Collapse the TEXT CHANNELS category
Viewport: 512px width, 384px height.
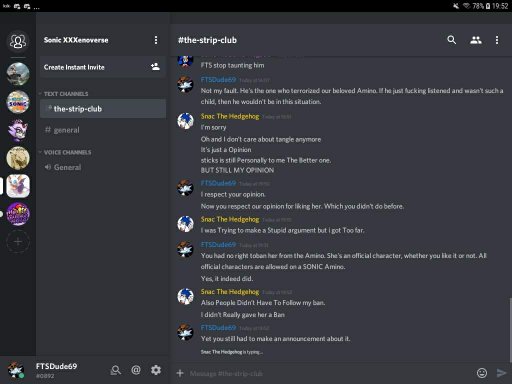click(64, 94)
